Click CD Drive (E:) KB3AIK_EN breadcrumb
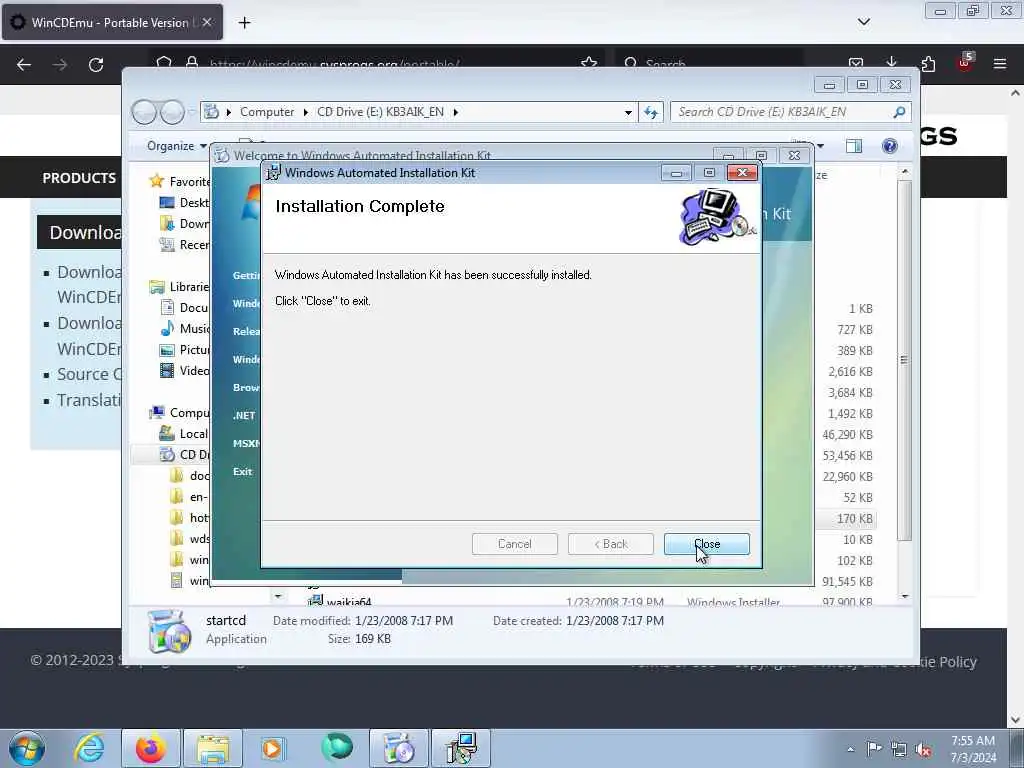This screenshot has height=768, width=1024. [x=380, y=112]
